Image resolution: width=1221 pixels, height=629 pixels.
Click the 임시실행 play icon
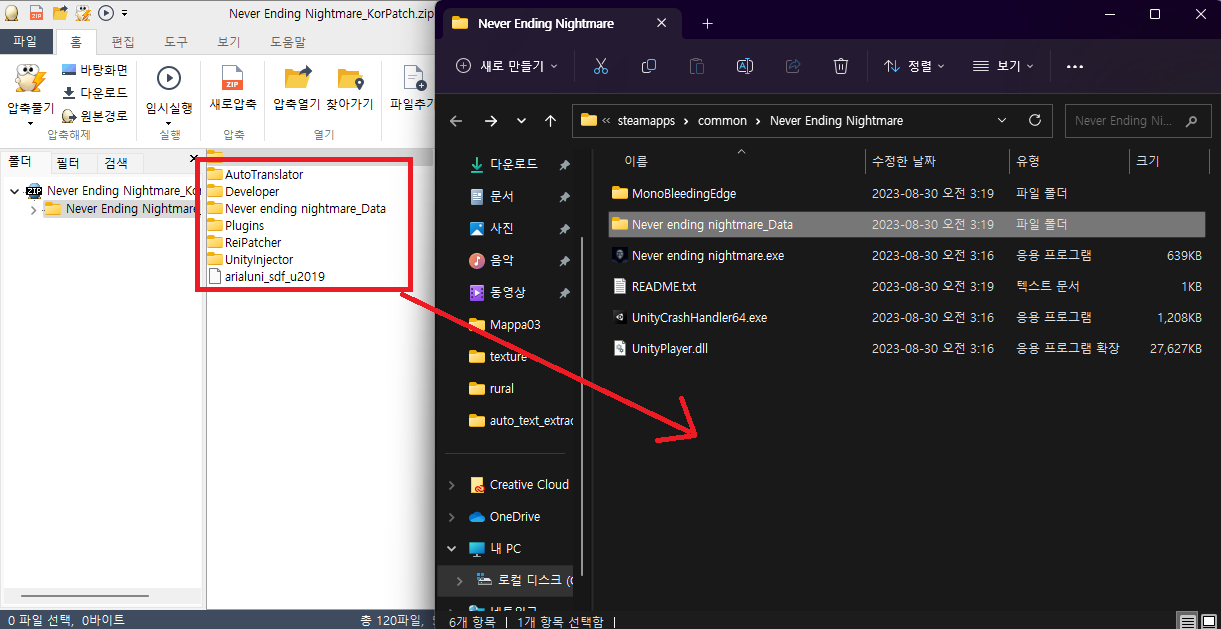pyautogui.click(x=169, y=78)
